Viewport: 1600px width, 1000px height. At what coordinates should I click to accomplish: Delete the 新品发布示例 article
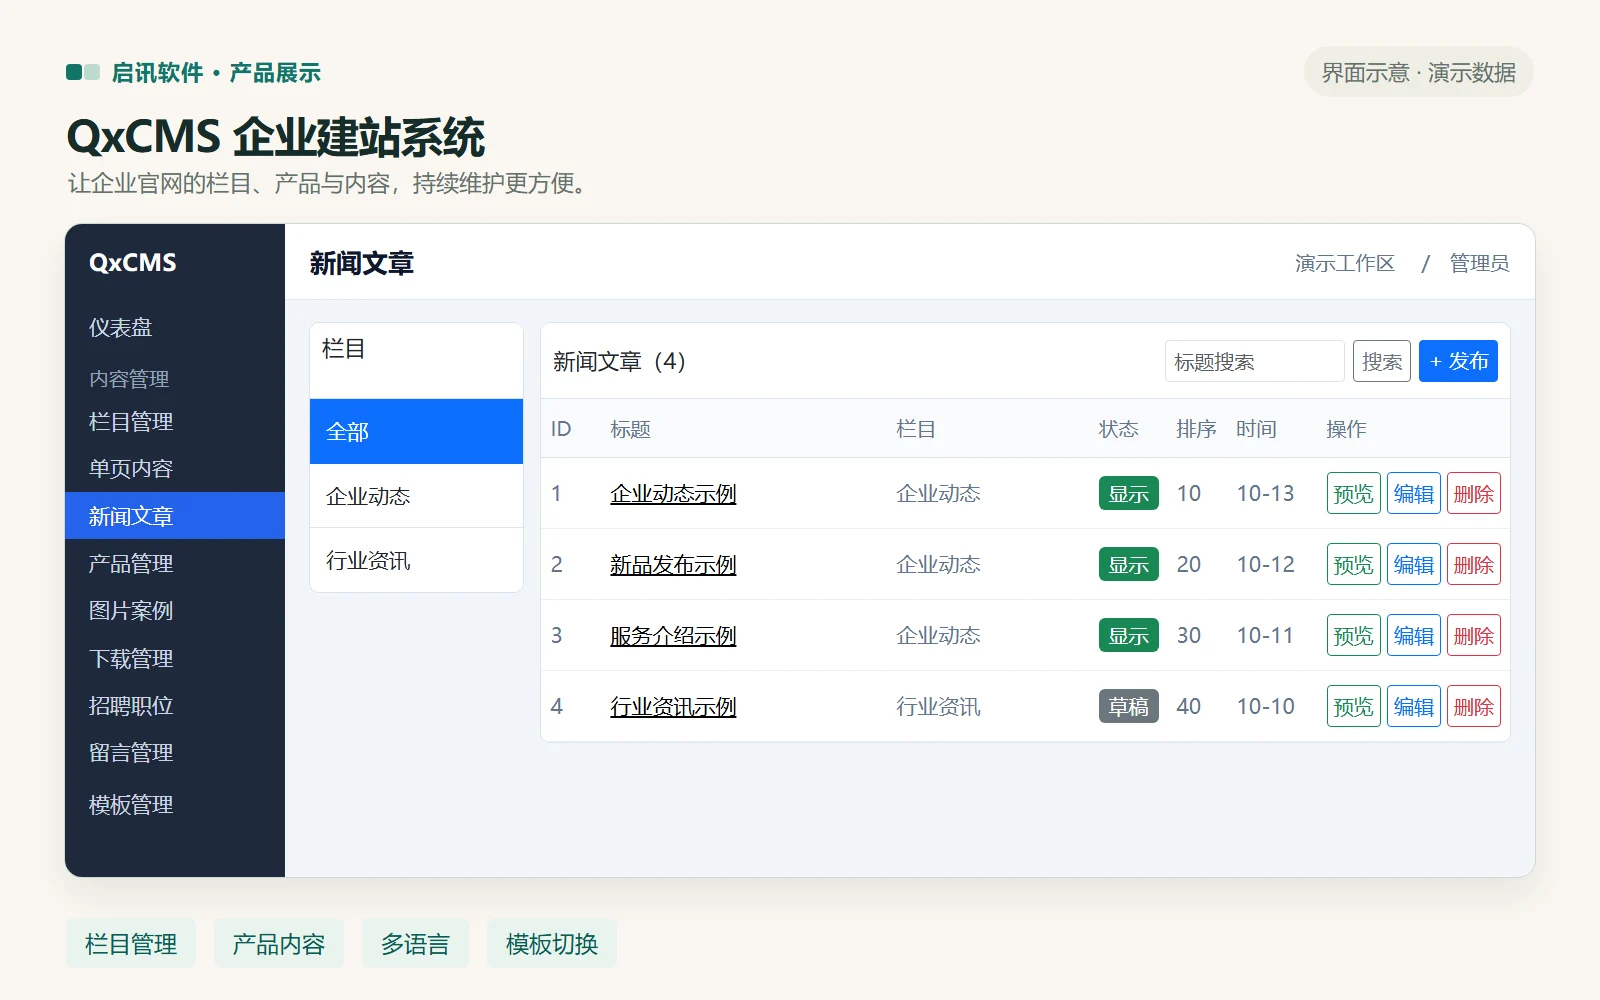tap(1474, 564)
